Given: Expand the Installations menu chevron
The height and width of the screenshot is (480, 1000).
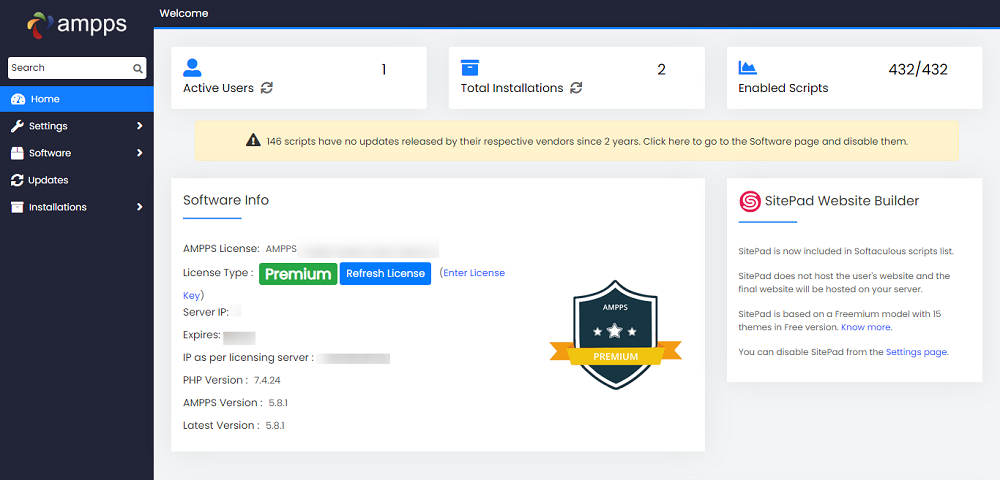Looking at the screenshot, I should coord(140,207).
